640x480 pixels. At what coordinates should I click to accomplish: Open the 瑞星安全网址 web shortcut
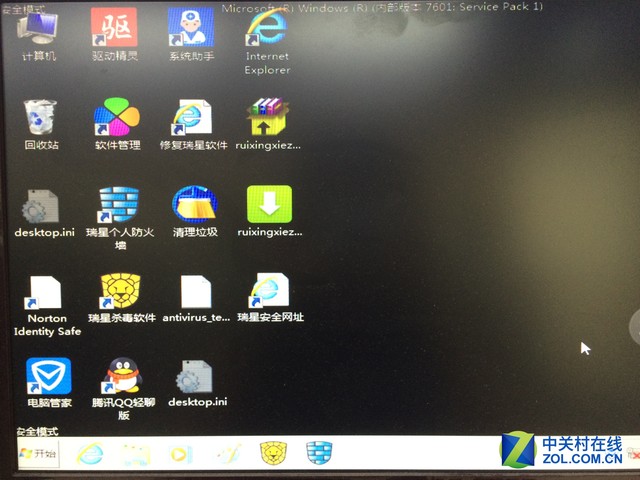[x=270, y=298]
